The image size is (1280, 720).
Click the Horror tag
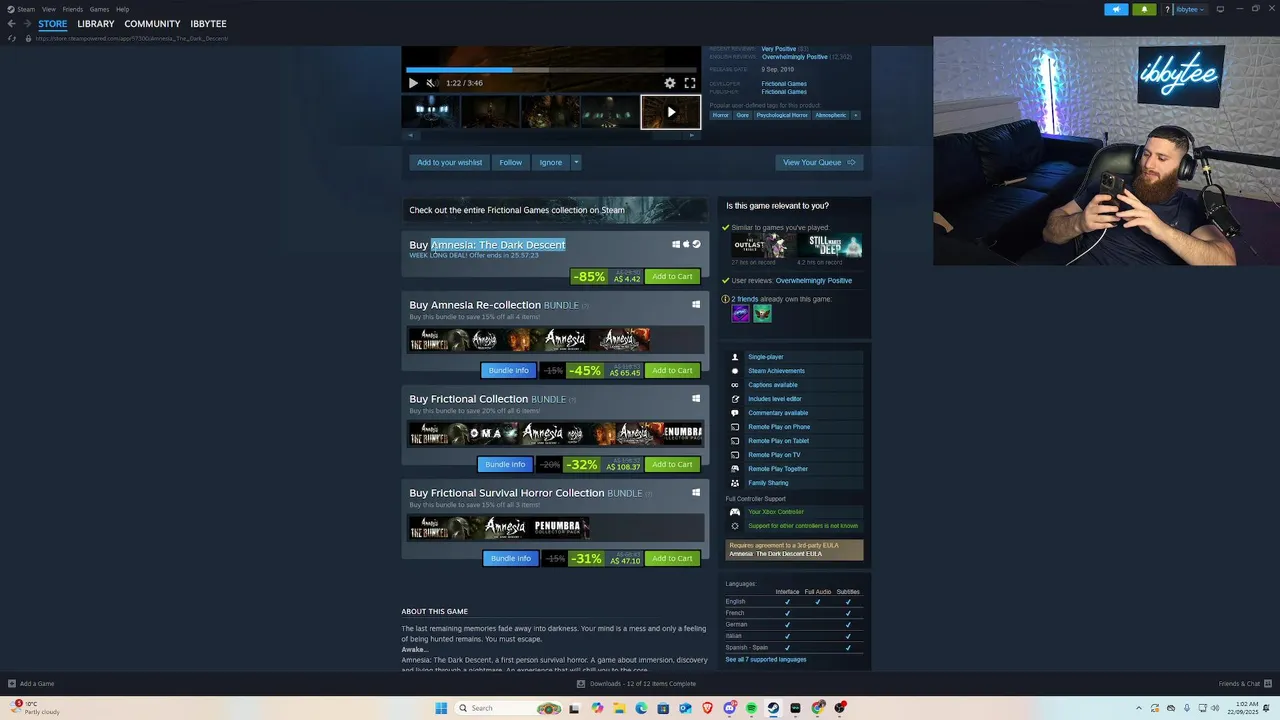pyautogui.click(x=720, y=115)
